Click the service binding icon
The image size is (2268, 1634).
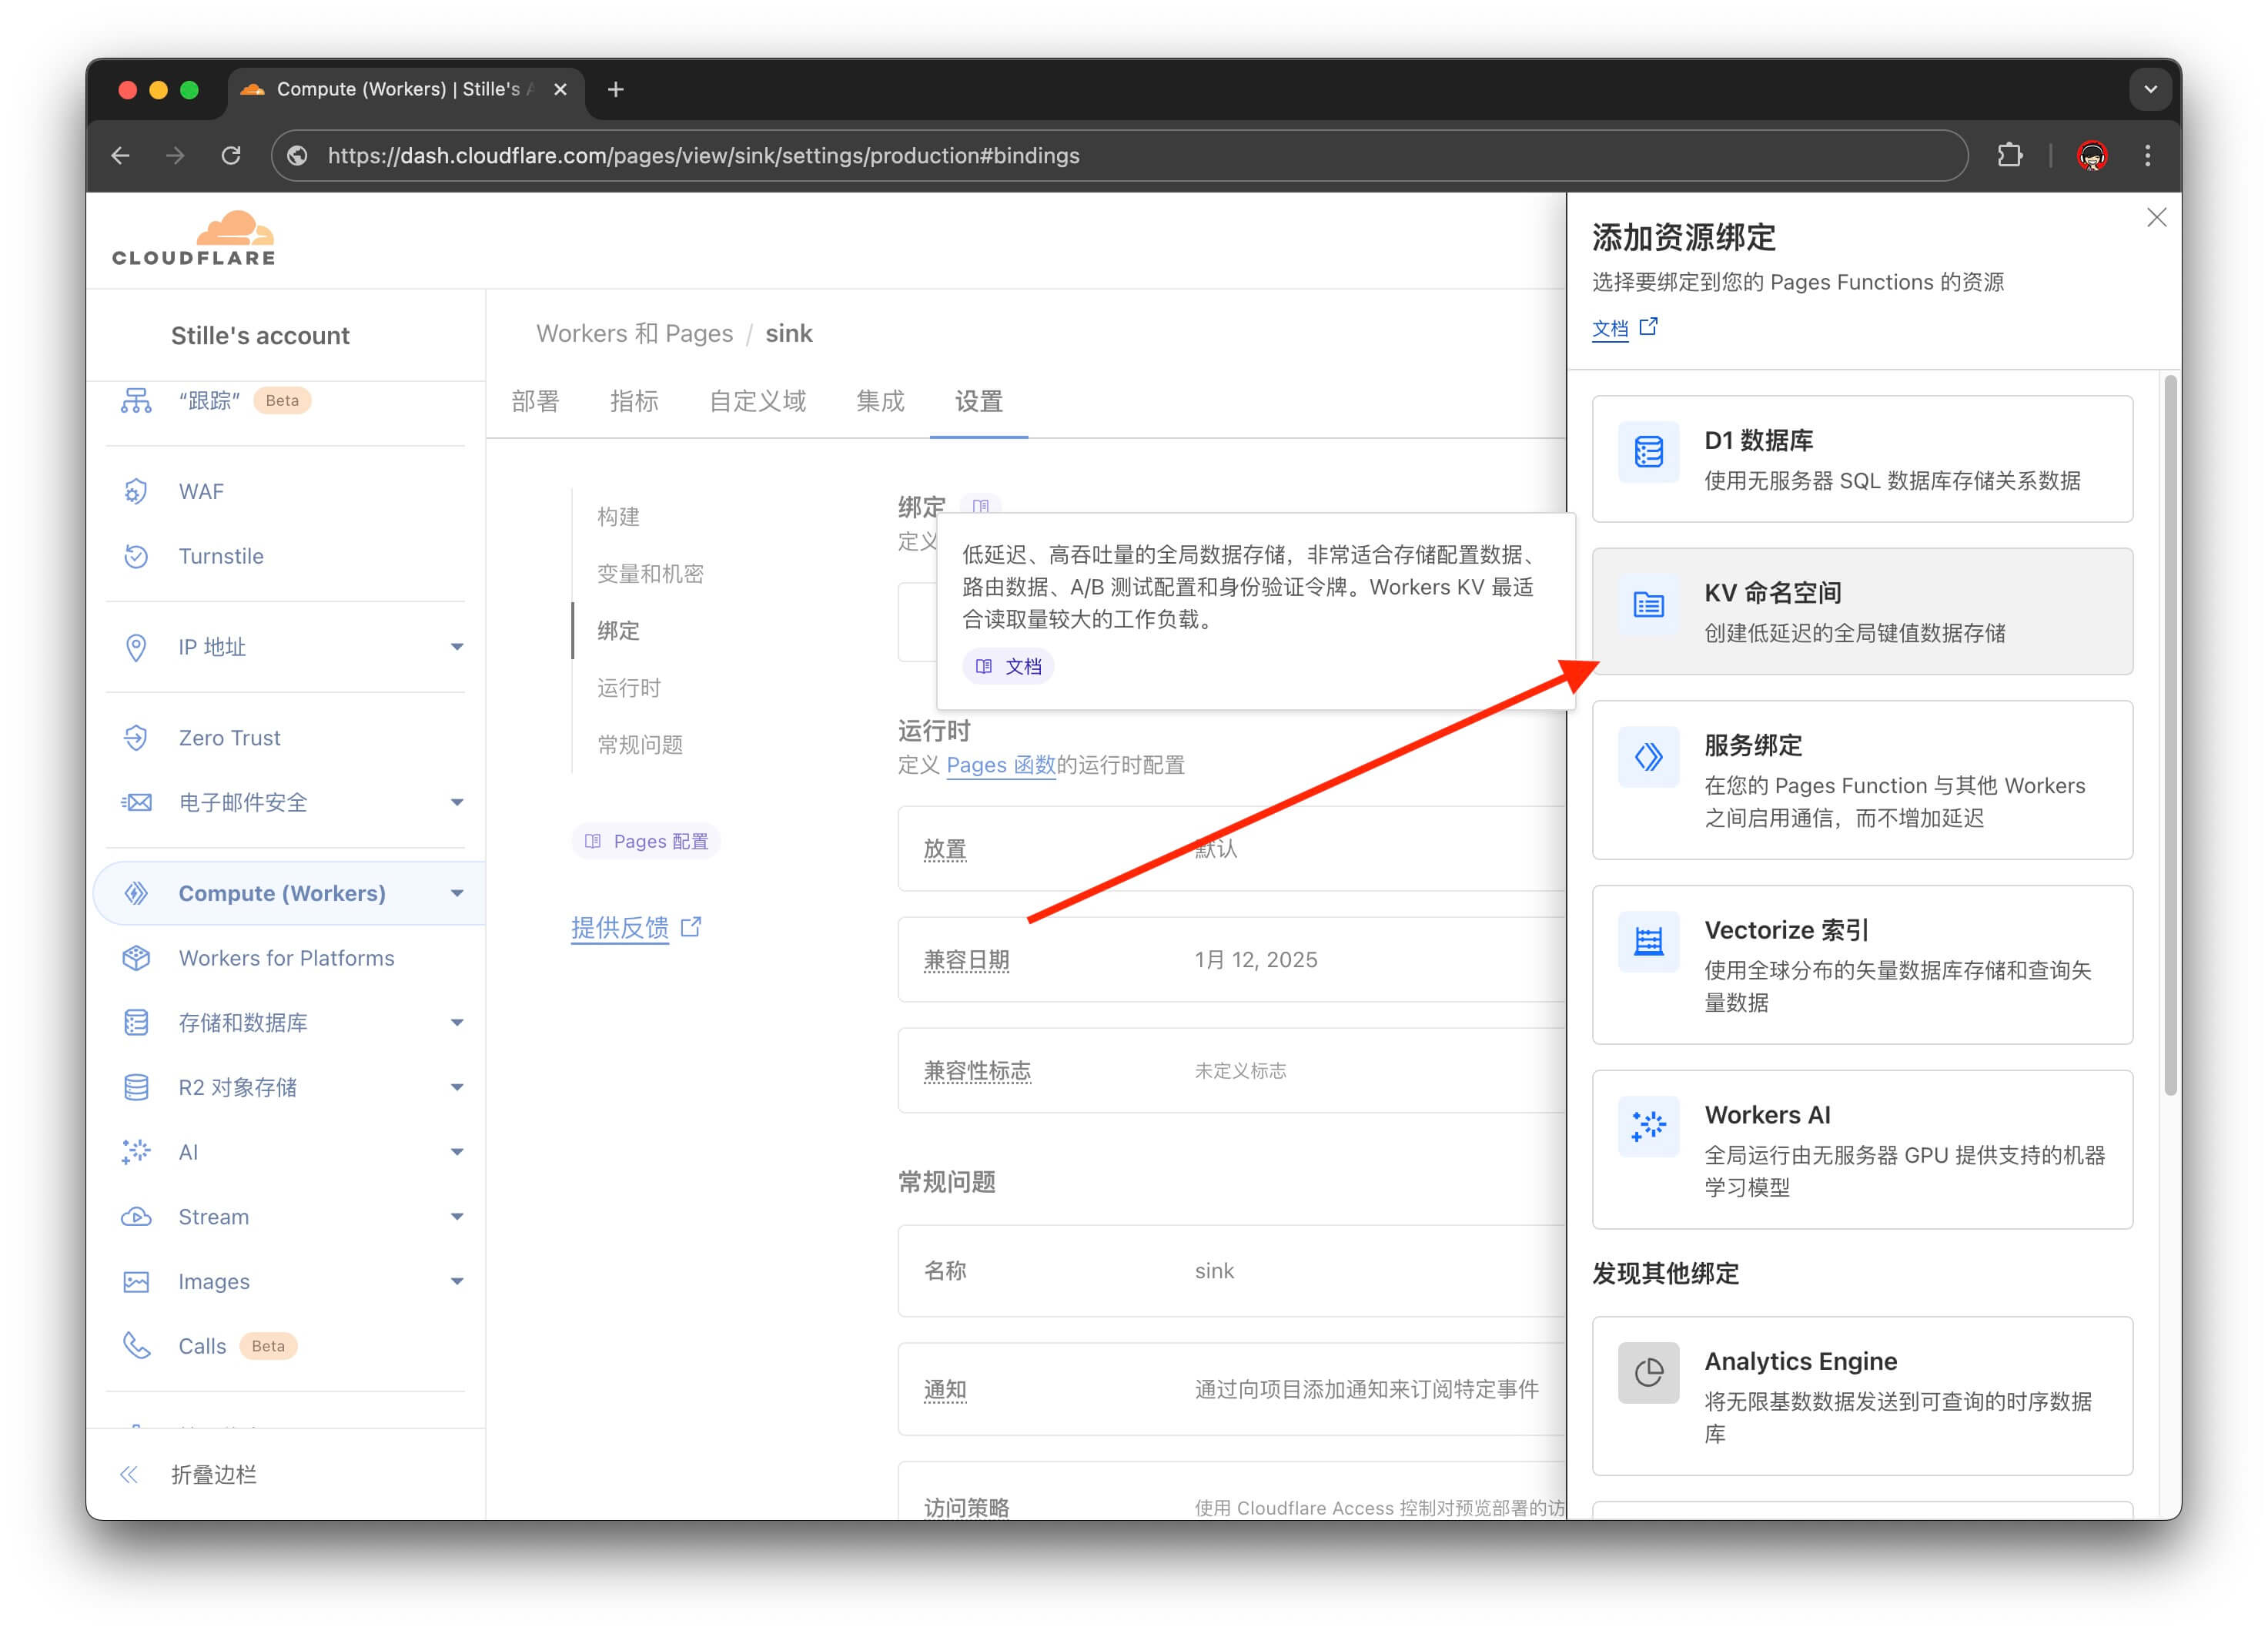pos(1648,757)
